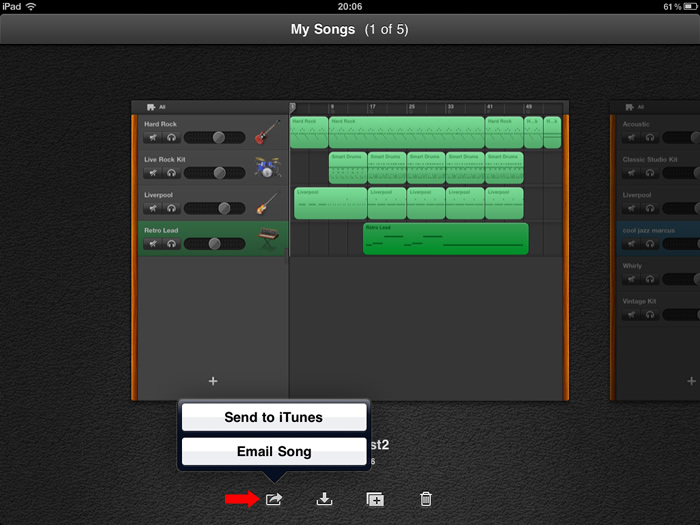Select the Liverpool bass guitar icon

(267, 203)
